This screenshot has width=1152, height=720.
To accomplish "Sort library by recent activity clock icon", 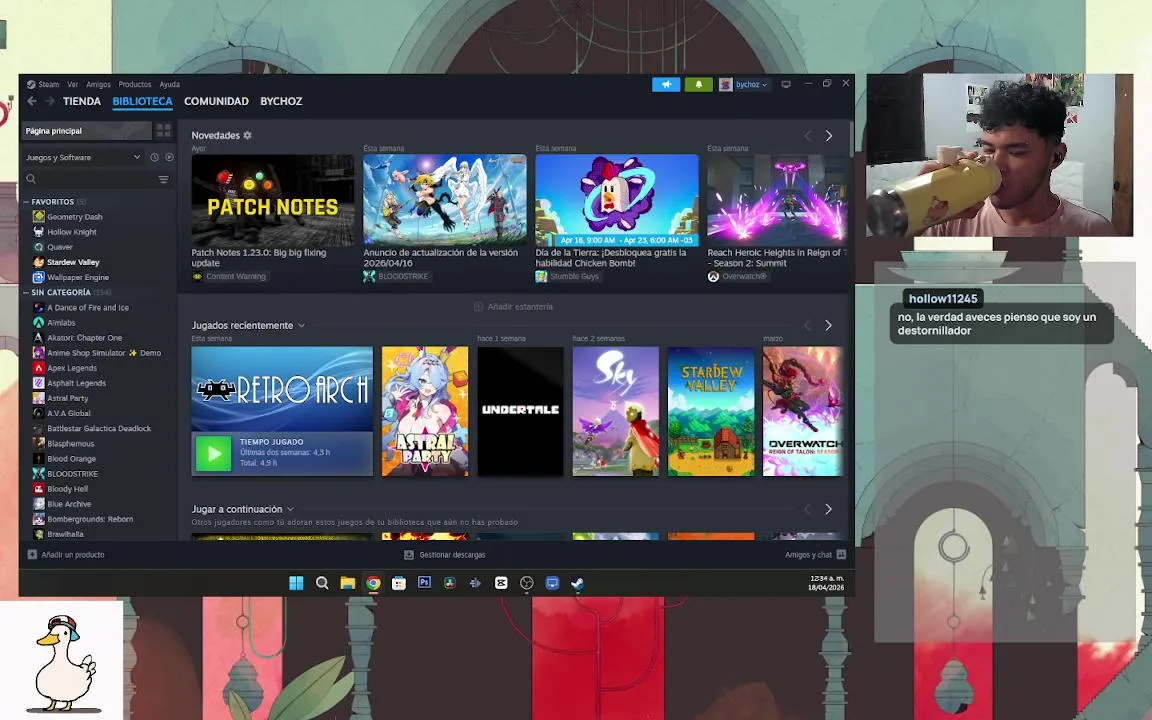I will 154,157.
